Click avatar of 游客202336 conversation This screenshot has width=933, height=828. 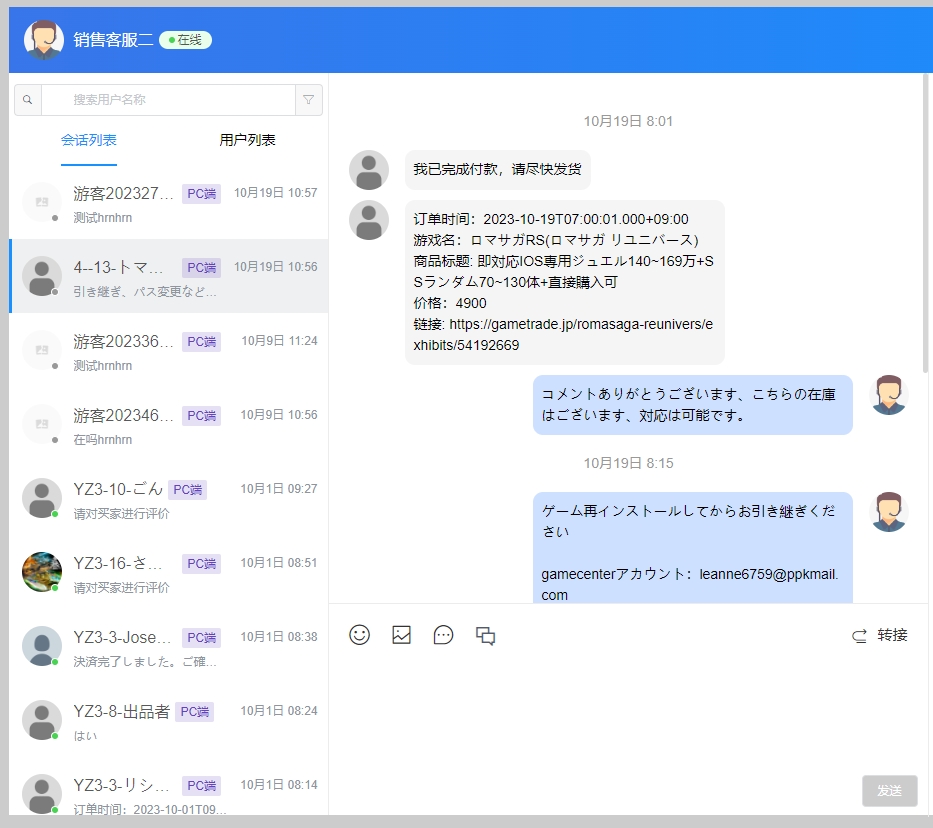coord(42,350)
